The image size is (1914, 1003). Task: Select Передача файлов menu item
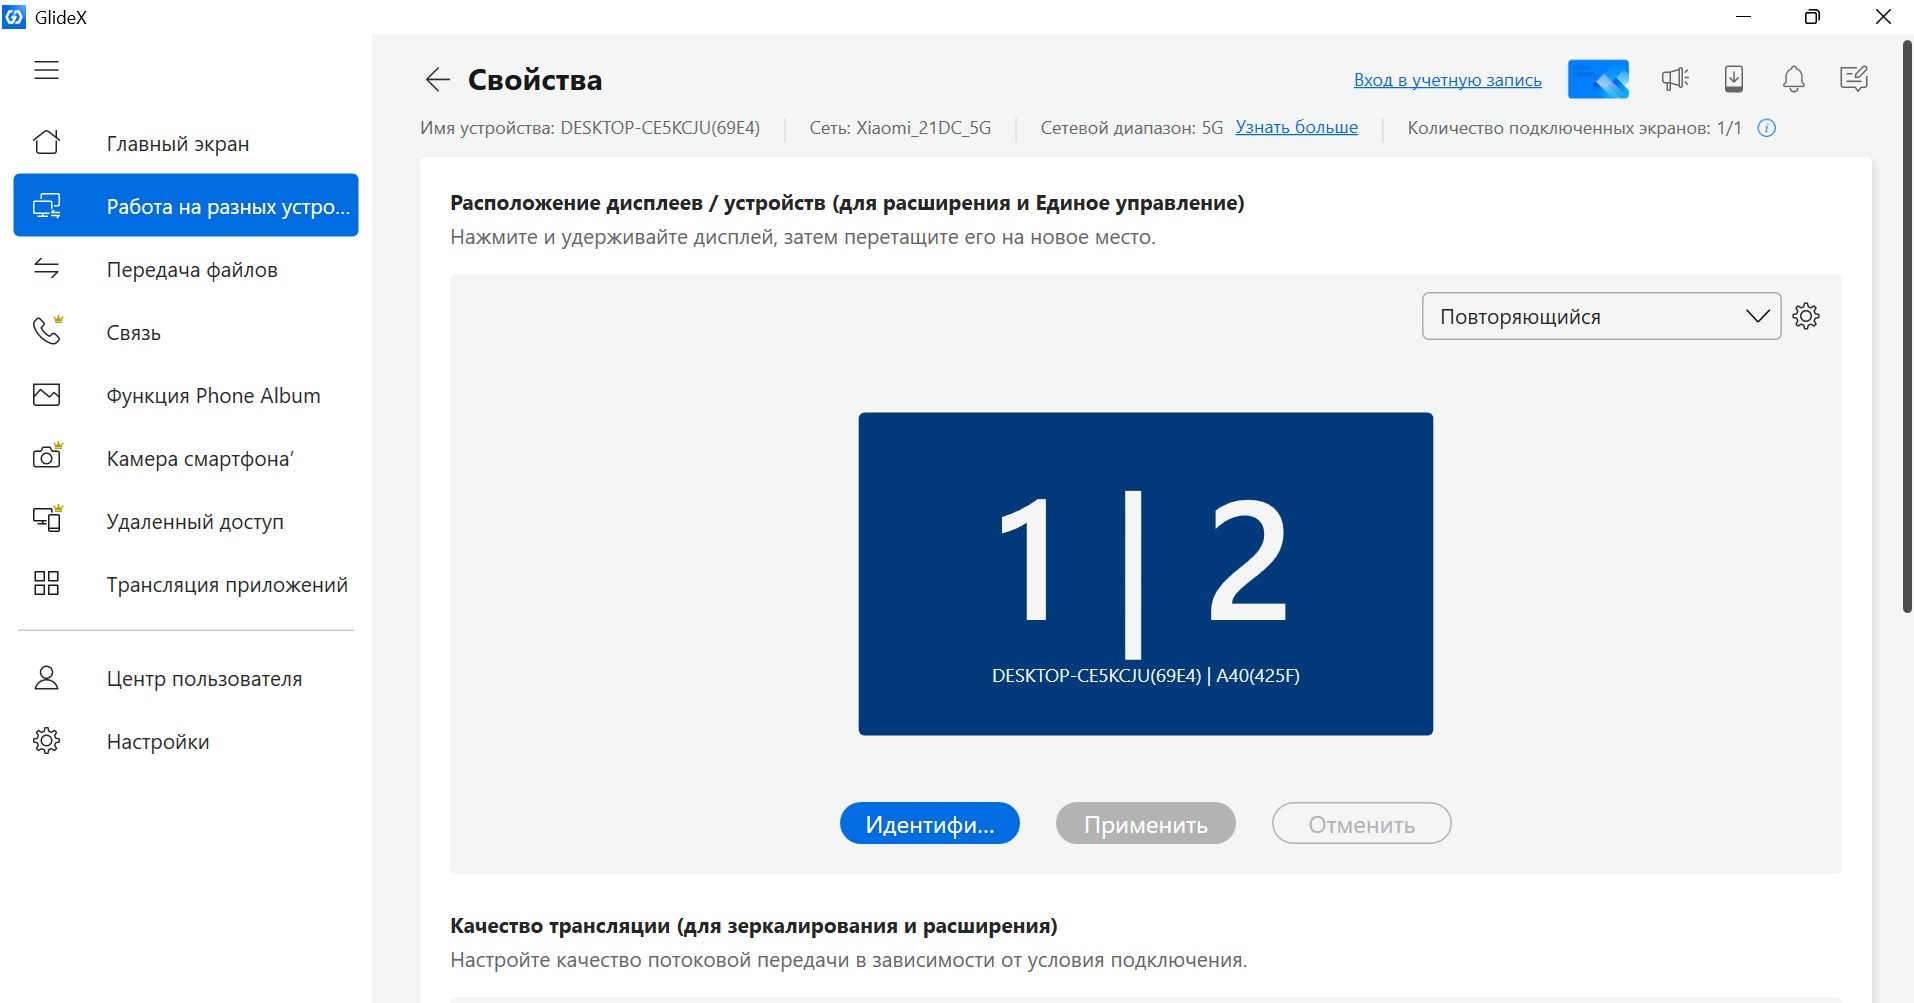pos(186,269)
